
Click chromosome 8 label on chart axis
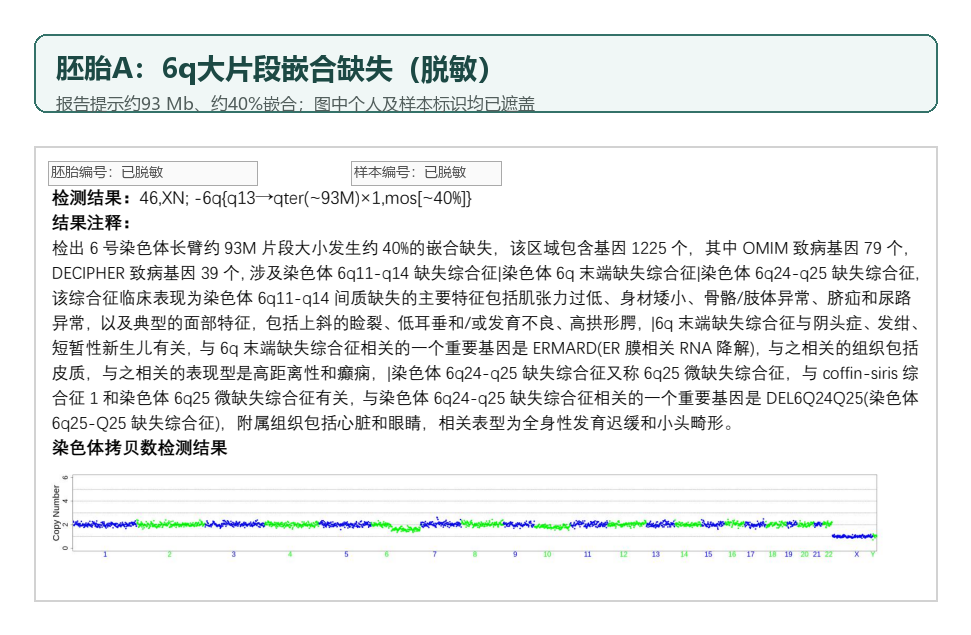click(x=475, y=554)
